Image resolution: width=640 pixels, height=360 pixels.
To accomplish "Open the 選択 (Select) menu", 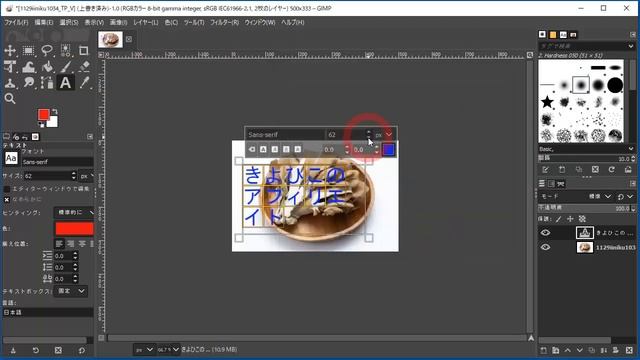I will click(69, 22).
